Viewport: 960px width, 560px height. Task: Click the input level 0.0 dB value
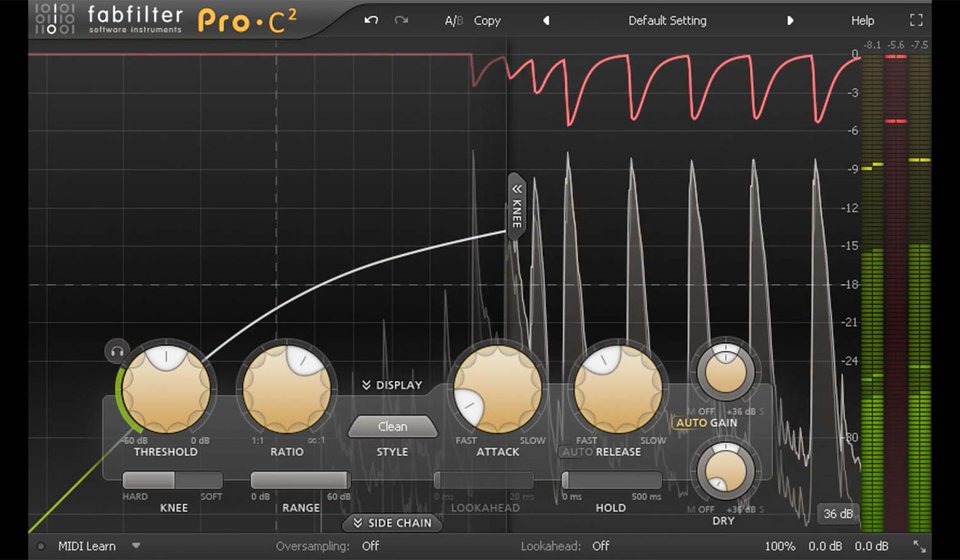coord(825,546)
